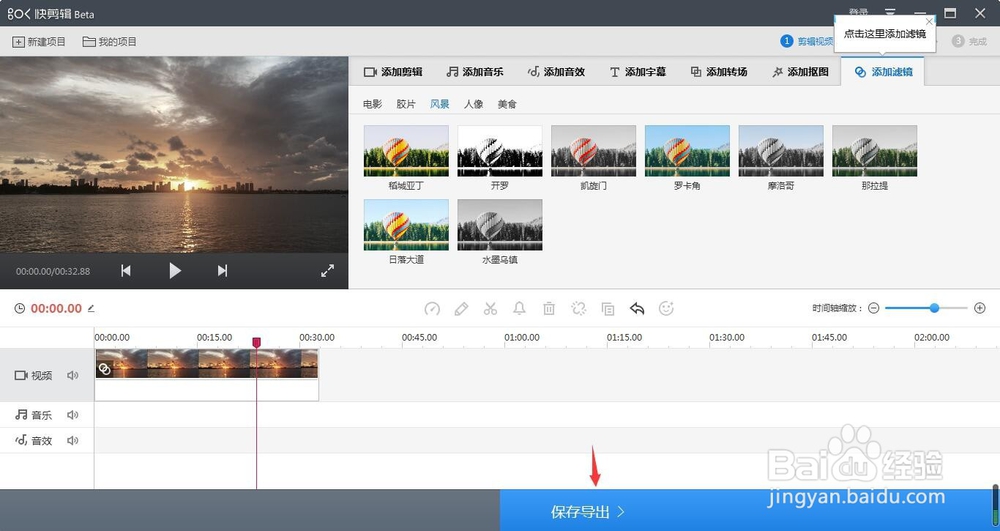Open the 添加音乐 tab
The width and height of the screenshot is (1000, 531).
474,72
